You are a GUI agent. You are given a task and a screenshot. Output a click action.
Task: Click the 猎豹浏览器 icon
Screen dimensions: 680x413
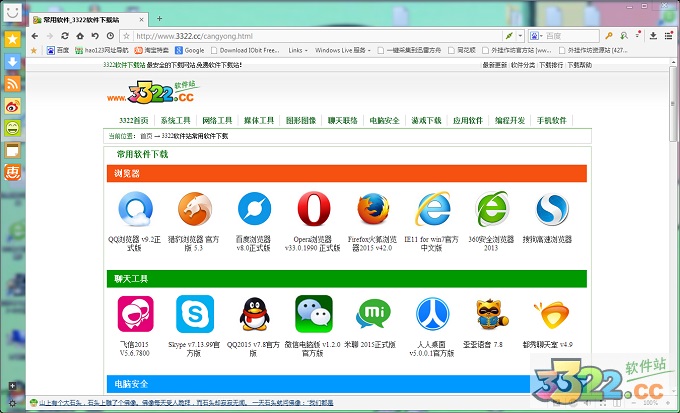pyautogui.click(x=195, y=209)
